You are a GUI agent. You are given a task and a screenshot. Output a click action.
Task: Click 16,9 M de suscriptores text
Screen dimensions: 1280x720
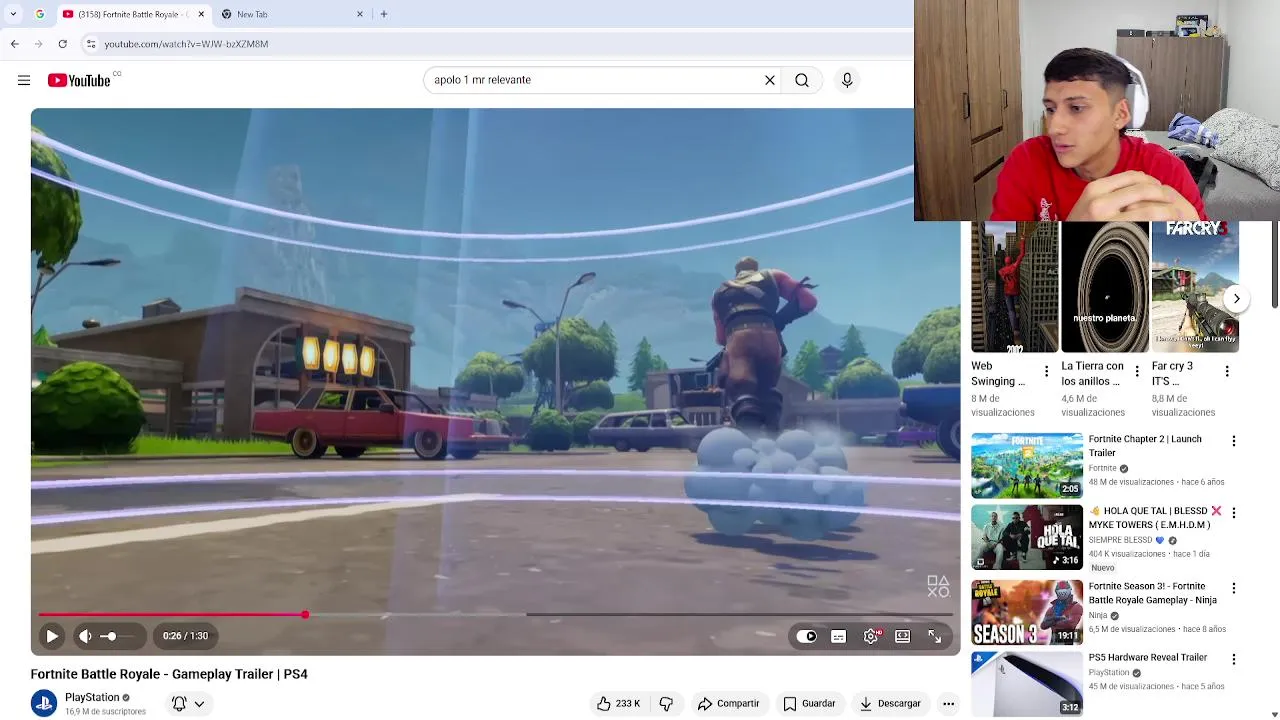coord(105,712)
